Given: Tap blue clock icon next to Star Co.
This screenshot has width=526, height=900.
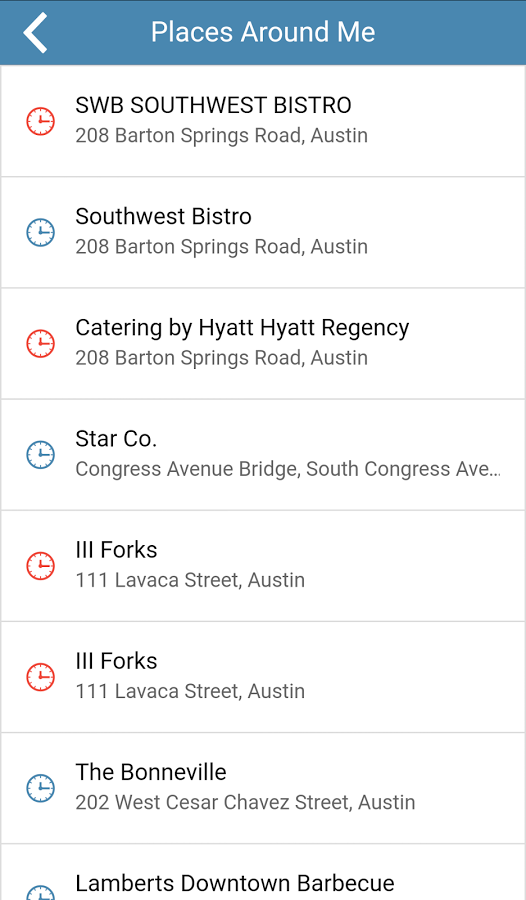Looking at the screenshot, I should [x=41, y=455].
